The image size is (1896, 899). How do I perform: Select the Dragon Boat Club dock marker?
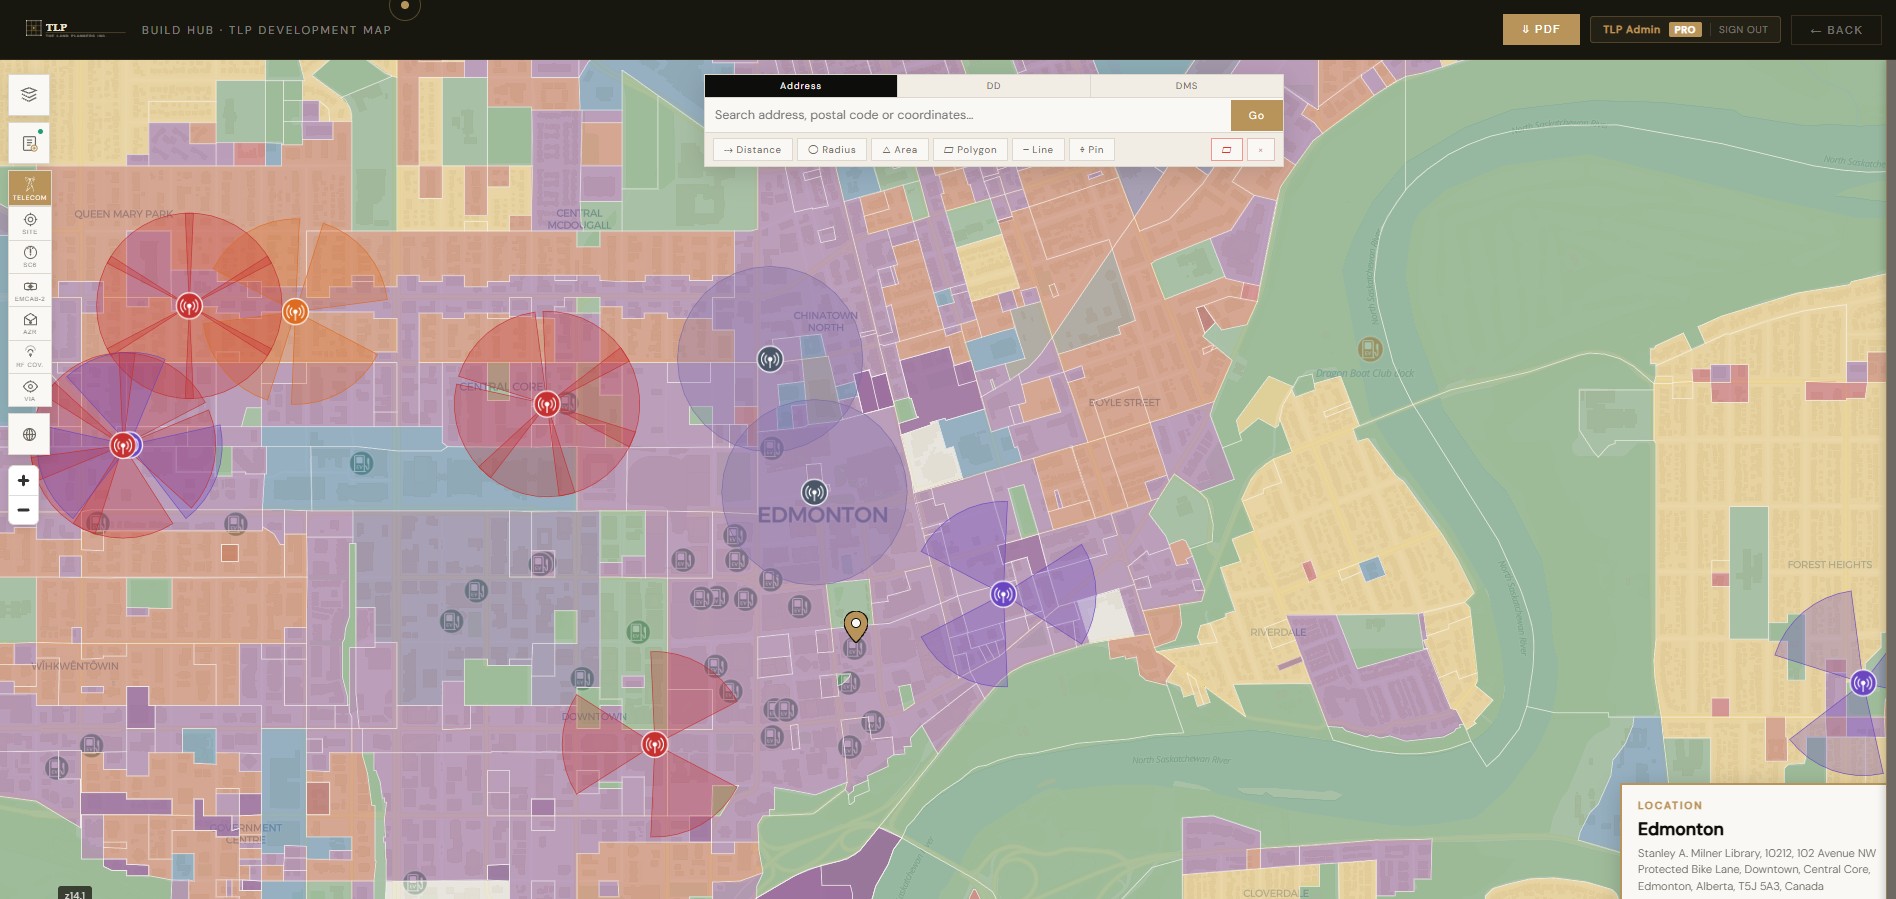pyautogui.click(x=1370, y=349)
